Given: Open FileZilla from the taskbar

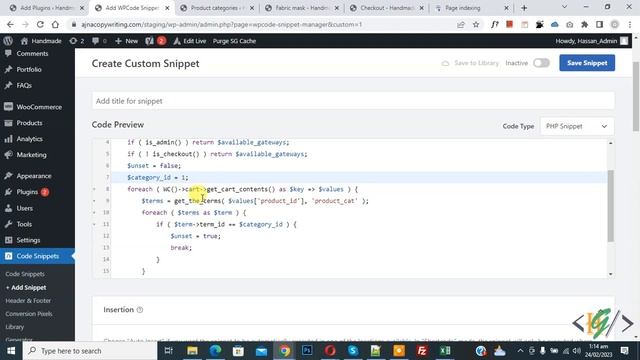Looking at the screenshot, I should coord(422,351).
